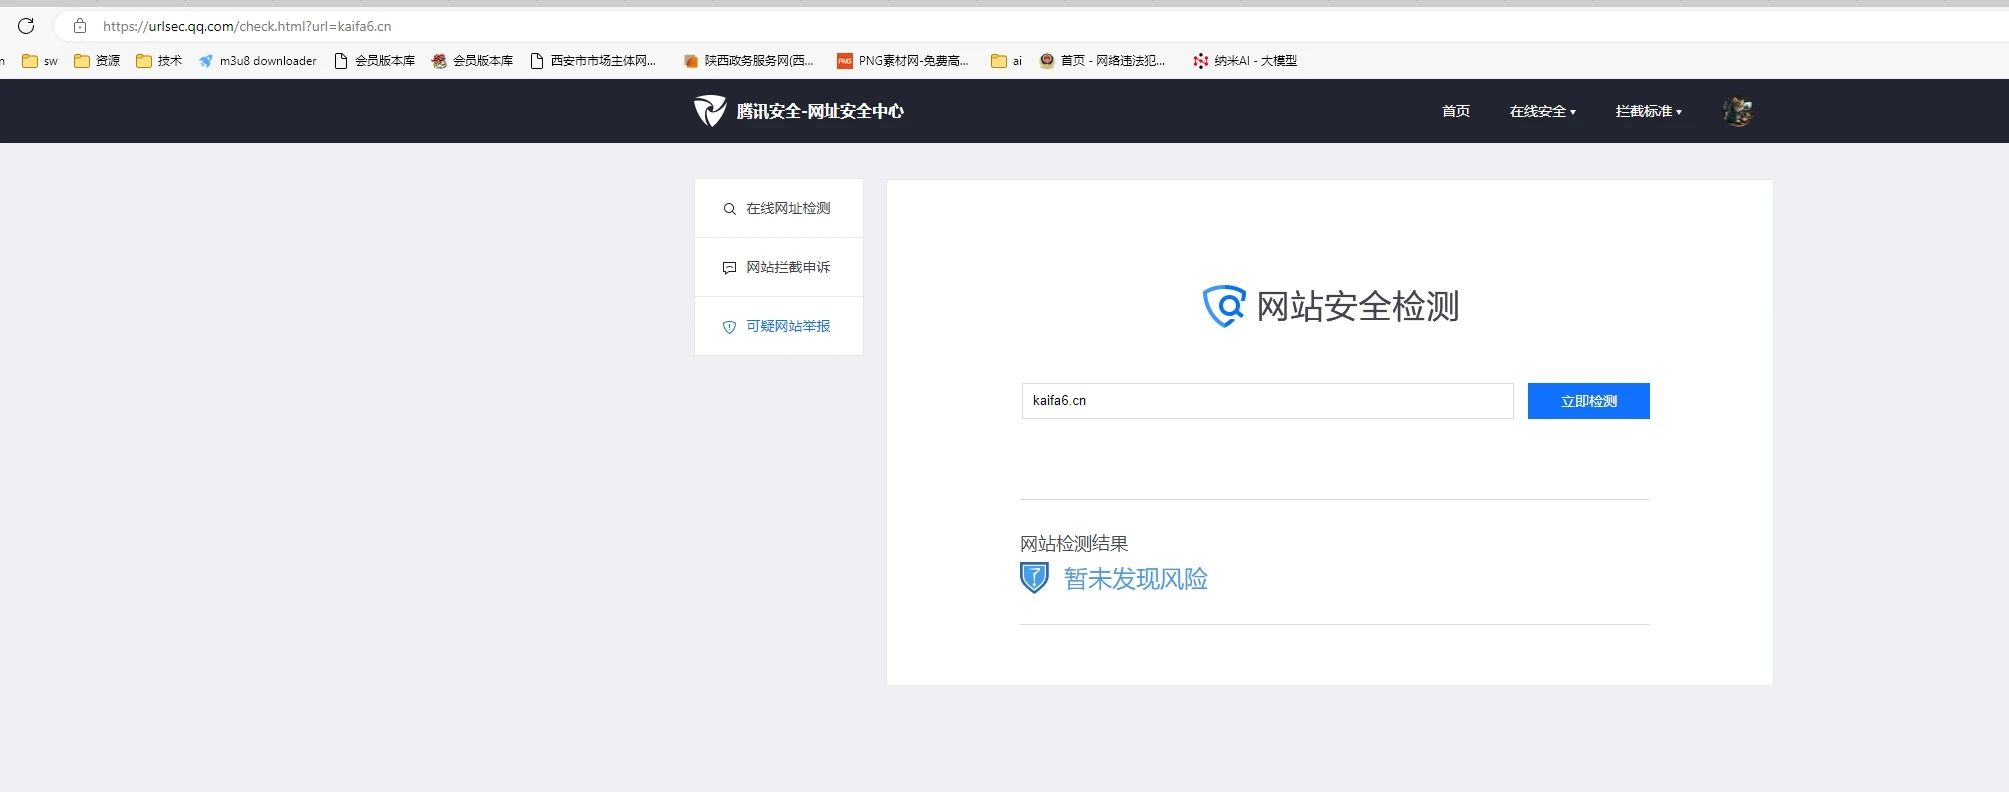The width and height of the screenshot is (2009, 792).
Task: Click the 暂未发现风险 result text
Action: [x=1135, y=579]
